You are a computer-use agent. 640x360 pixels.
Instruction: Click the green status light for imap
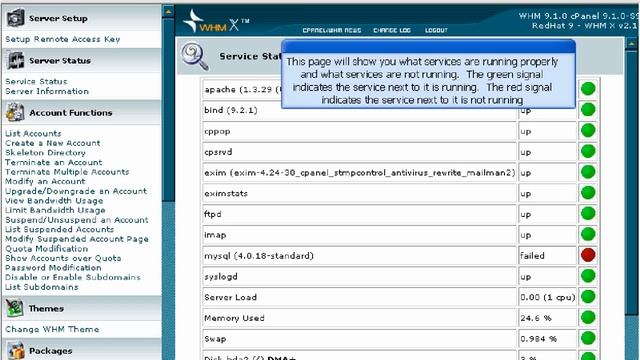pyautogui.click(x=588, y=234)
